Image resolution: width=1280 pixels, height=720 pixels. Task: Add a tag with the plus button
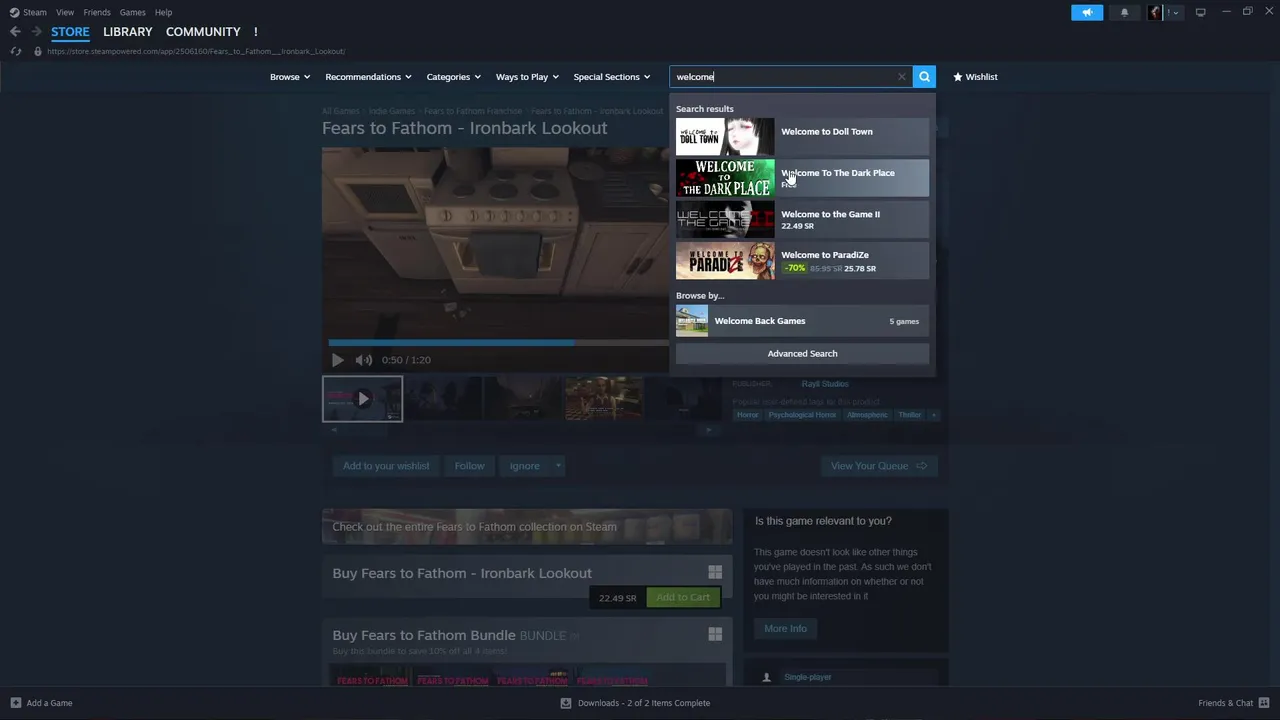point(934,415)
